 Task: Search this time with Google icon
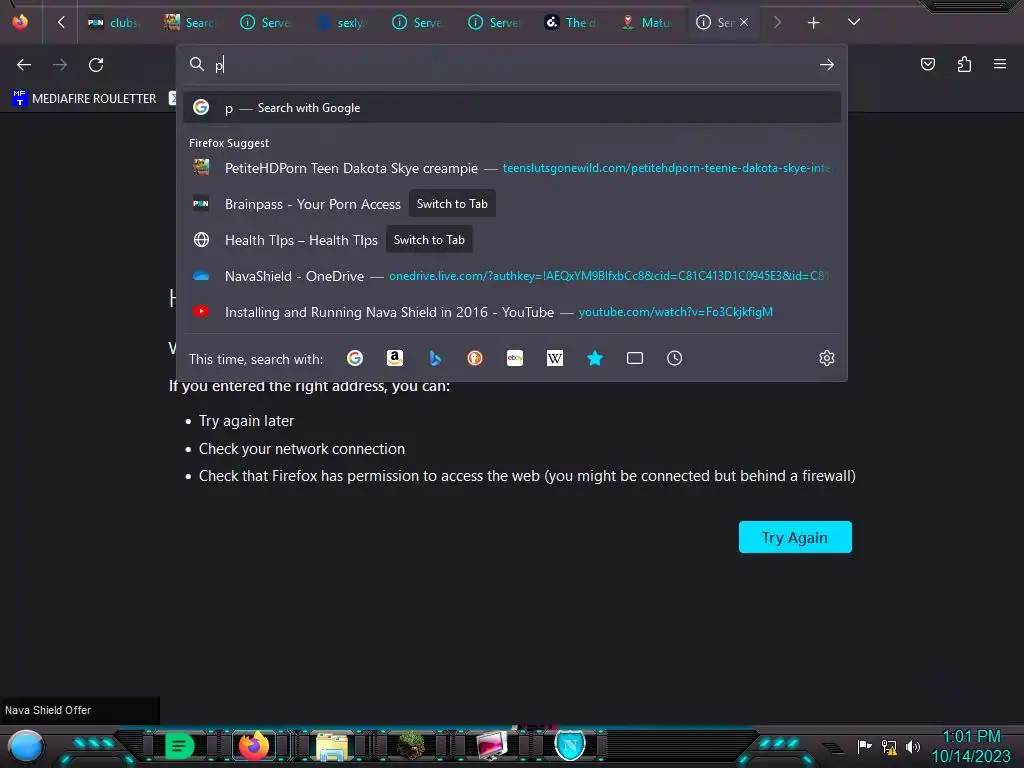tap(355, 358)
